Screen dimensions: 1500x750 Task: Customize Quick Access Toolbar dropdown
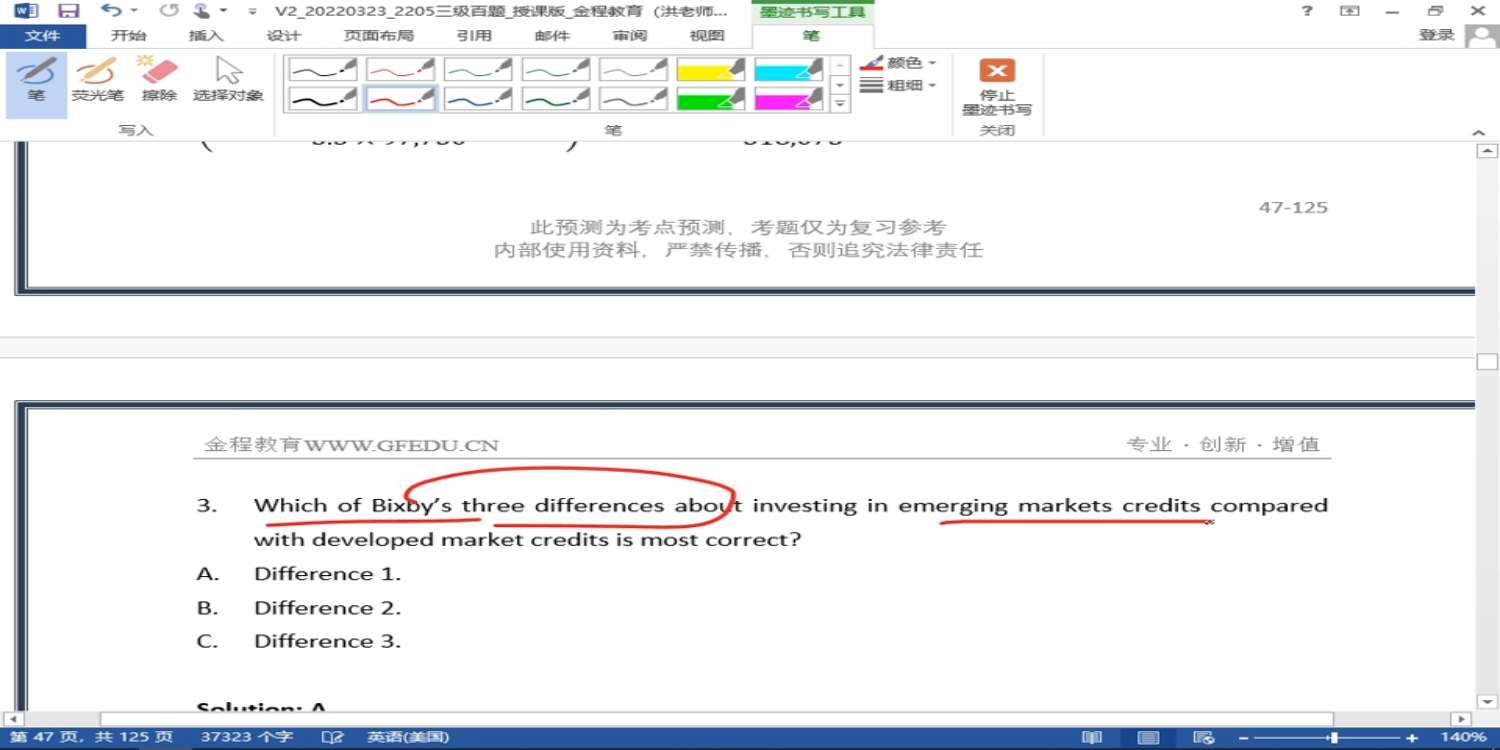pyautogui.click(x=252, y=11)
